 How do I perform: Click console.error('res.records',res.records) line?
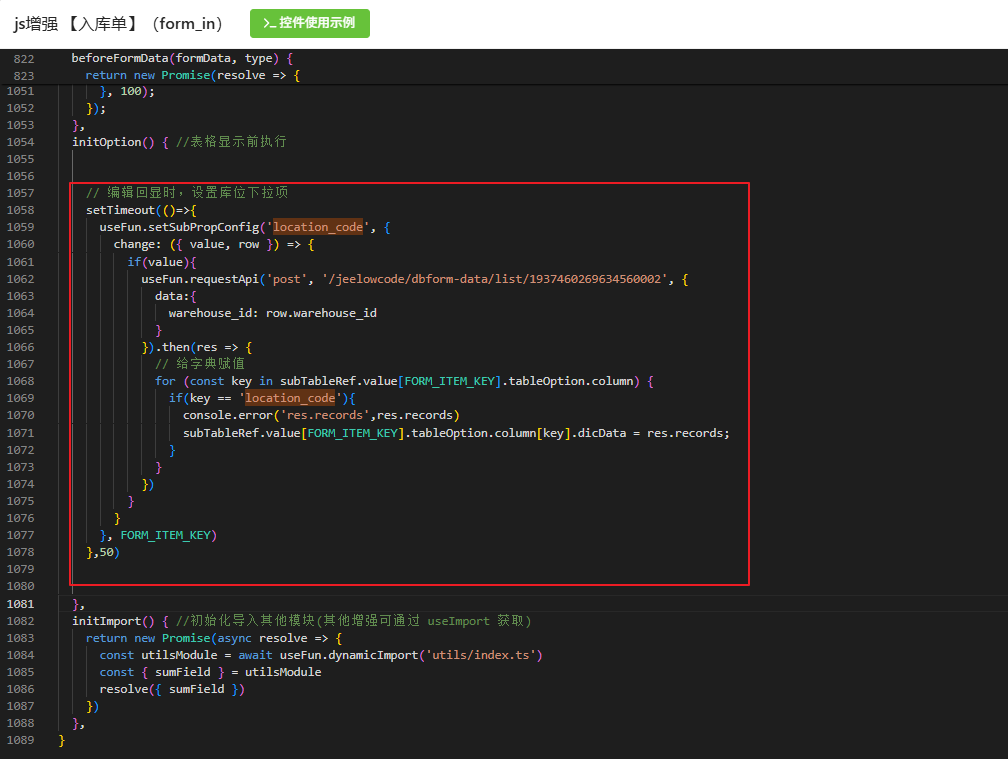pyautogui.click(x=321, y=415)
